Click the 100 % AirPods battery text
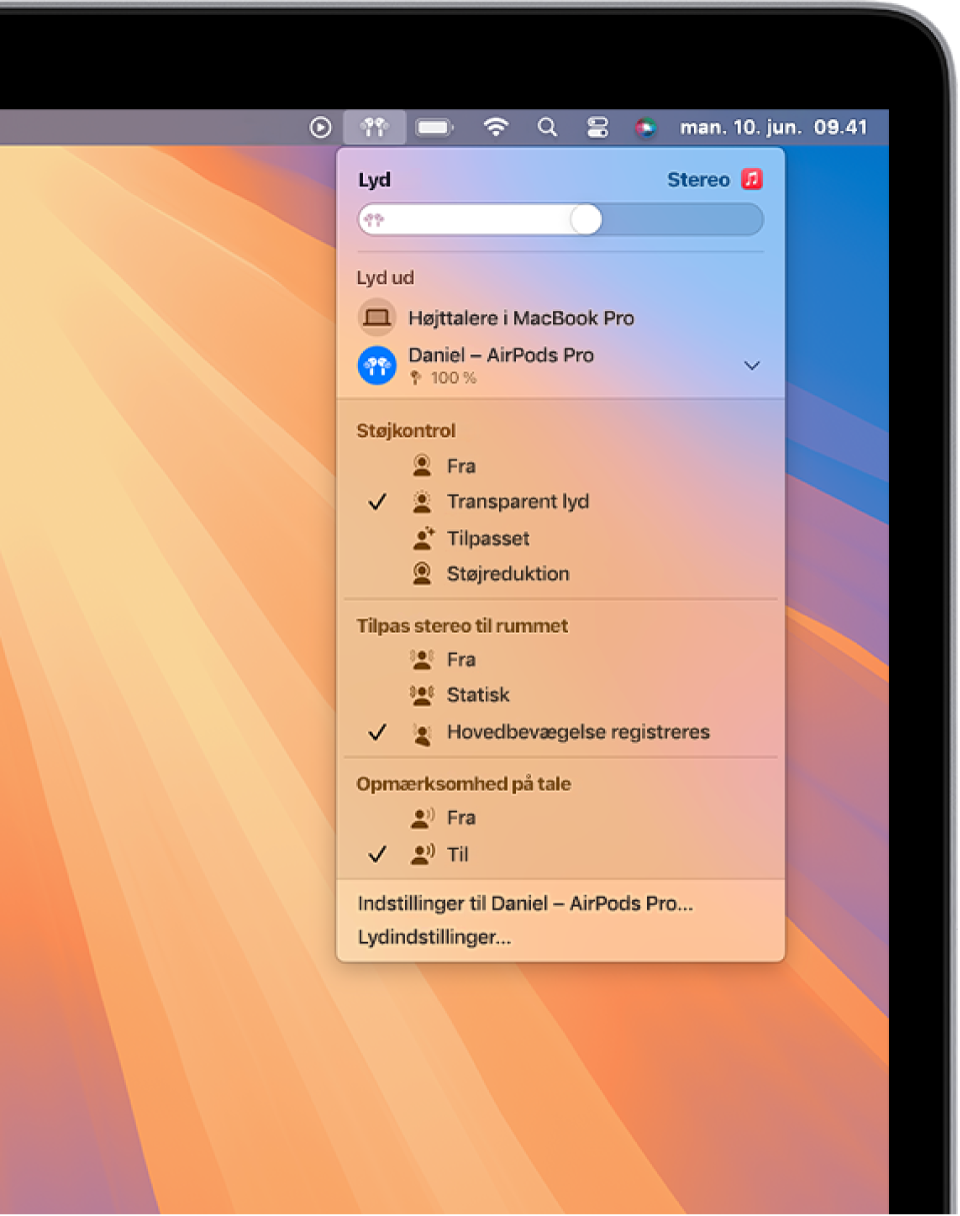Image resolution: width=960 pixels, height=1216 pixels. (x=453, y=379)
